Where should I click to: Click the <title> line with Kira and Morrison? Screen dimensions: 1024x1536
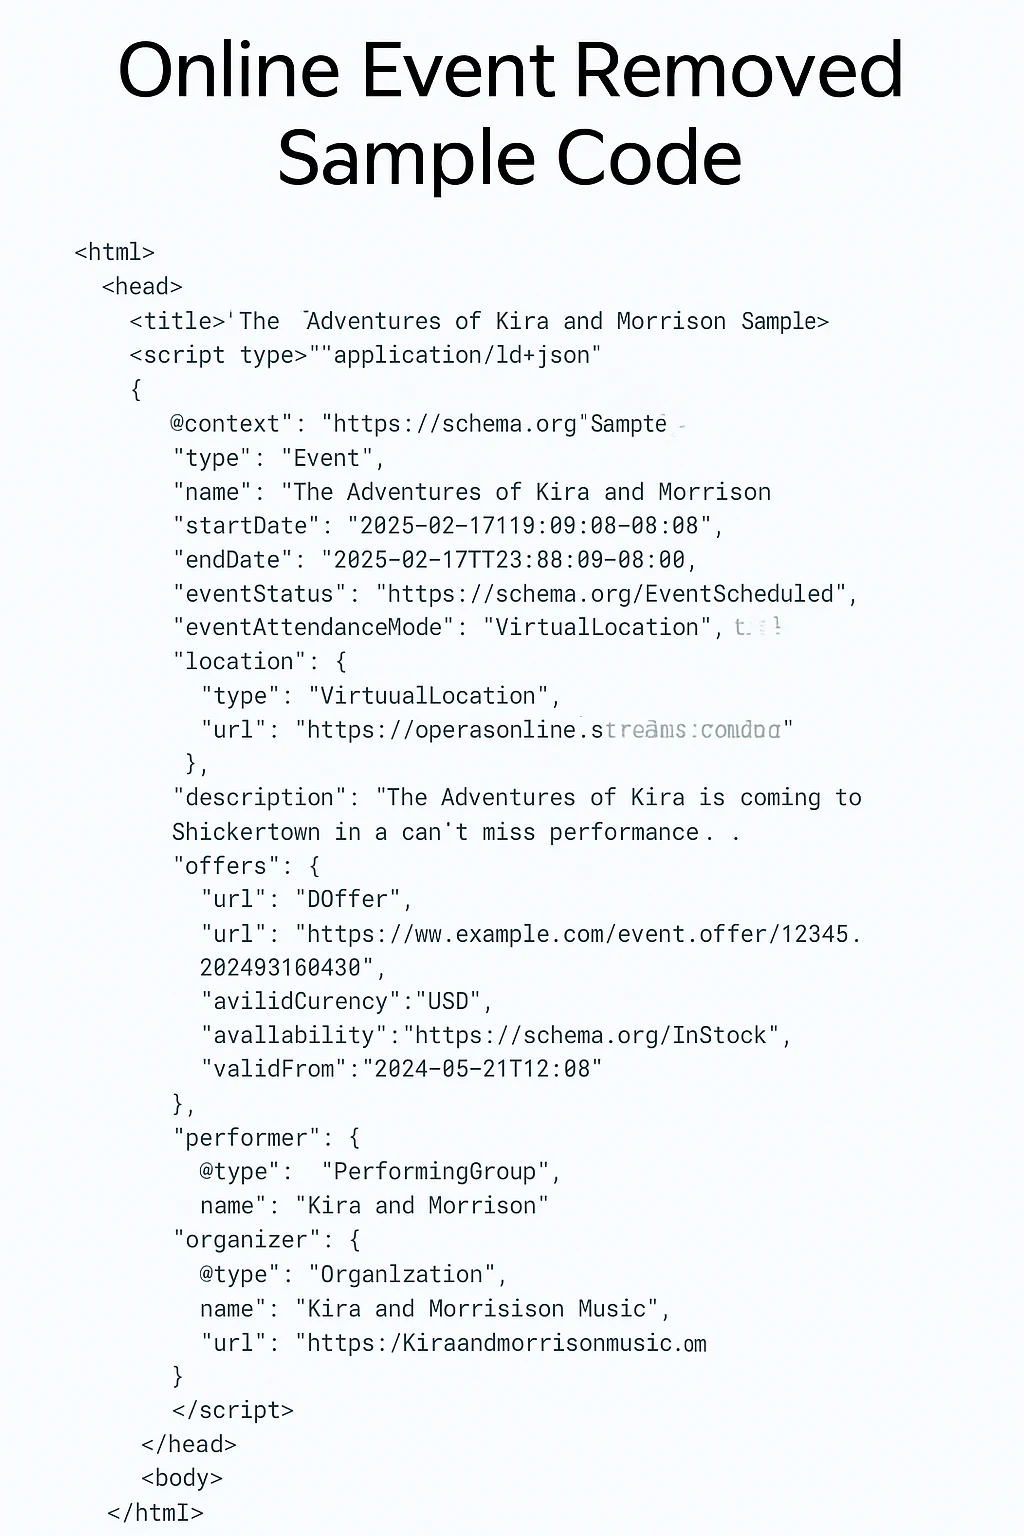coord(479,321)
